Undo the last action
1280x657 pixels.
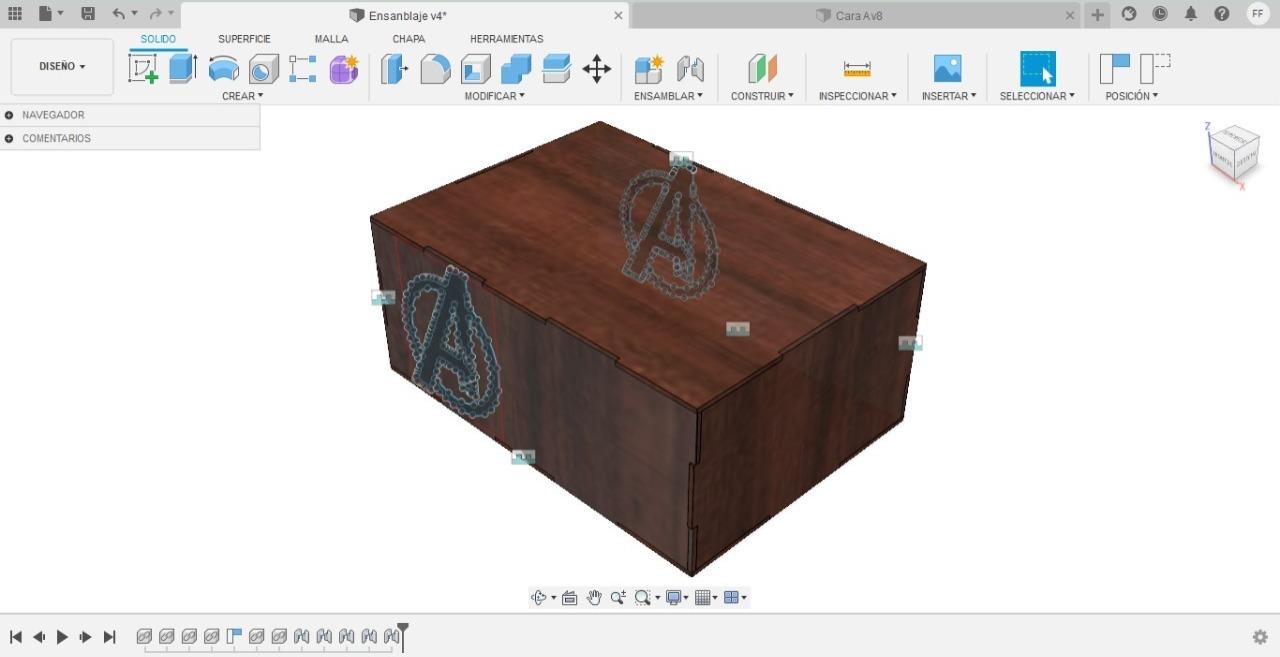[119, 14]
